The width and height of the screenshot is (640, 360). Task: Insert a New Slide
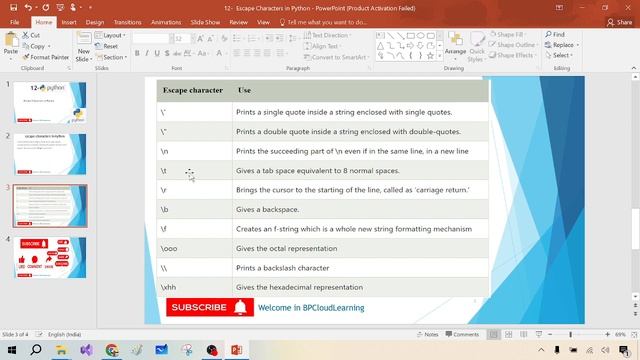84,47
